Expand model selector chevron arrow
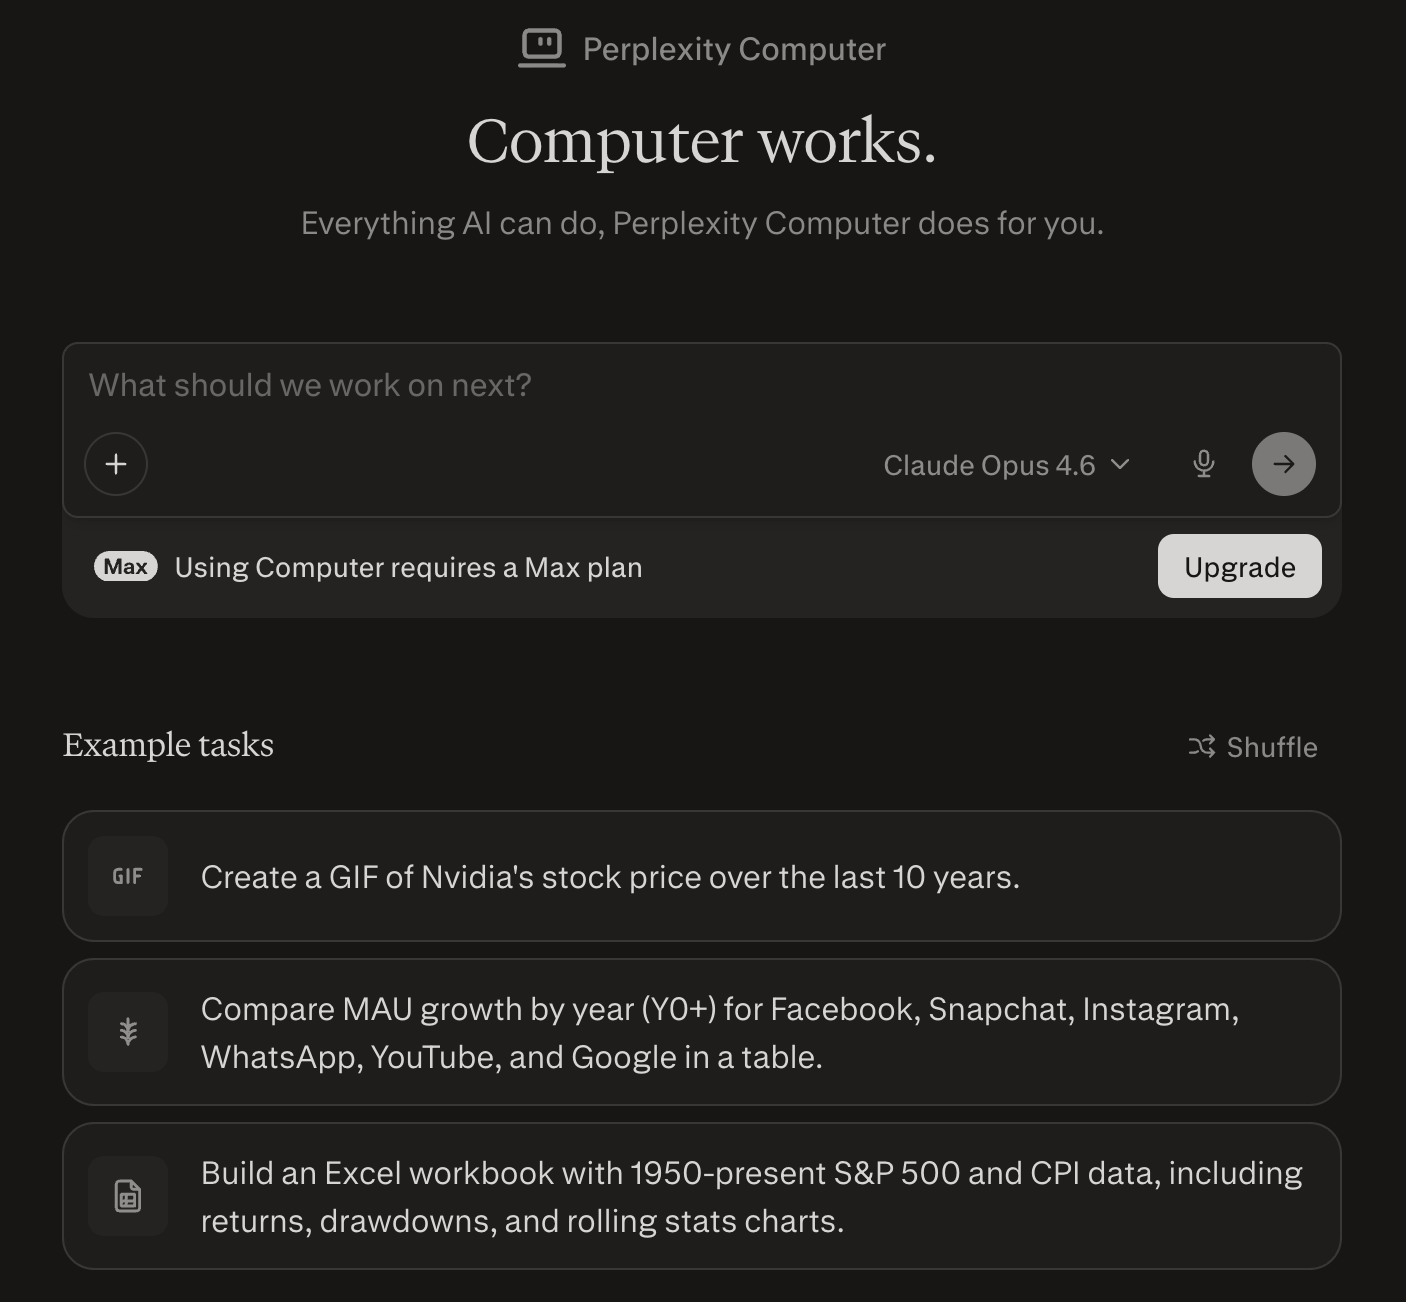 tap(1120, 464)
